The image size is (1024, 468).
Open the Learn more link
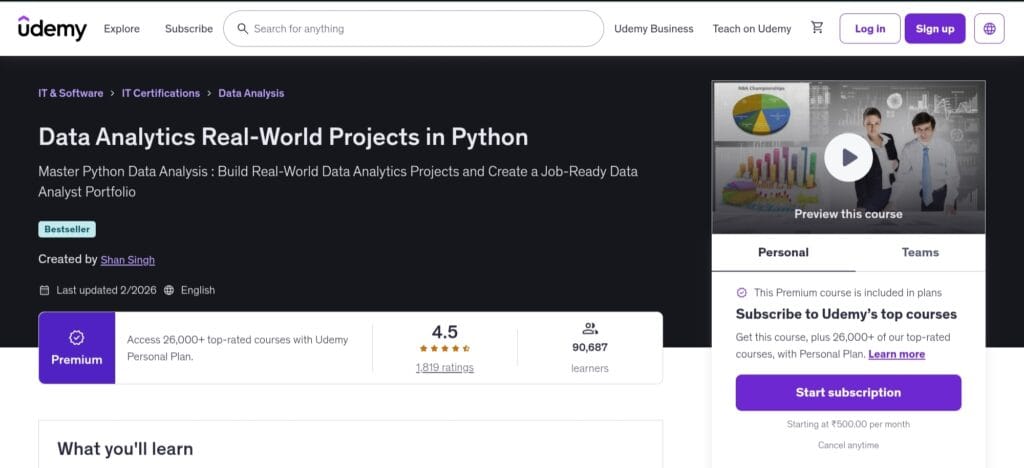pos(897,354)
